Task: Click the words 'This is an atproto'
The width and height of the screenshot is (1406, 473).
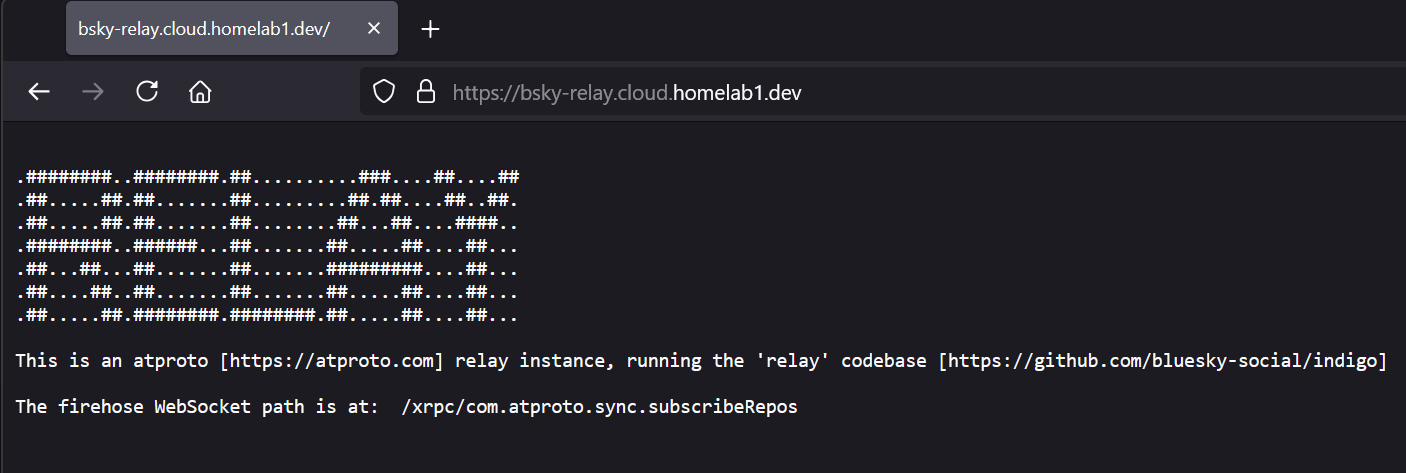Action: (113, 361)
